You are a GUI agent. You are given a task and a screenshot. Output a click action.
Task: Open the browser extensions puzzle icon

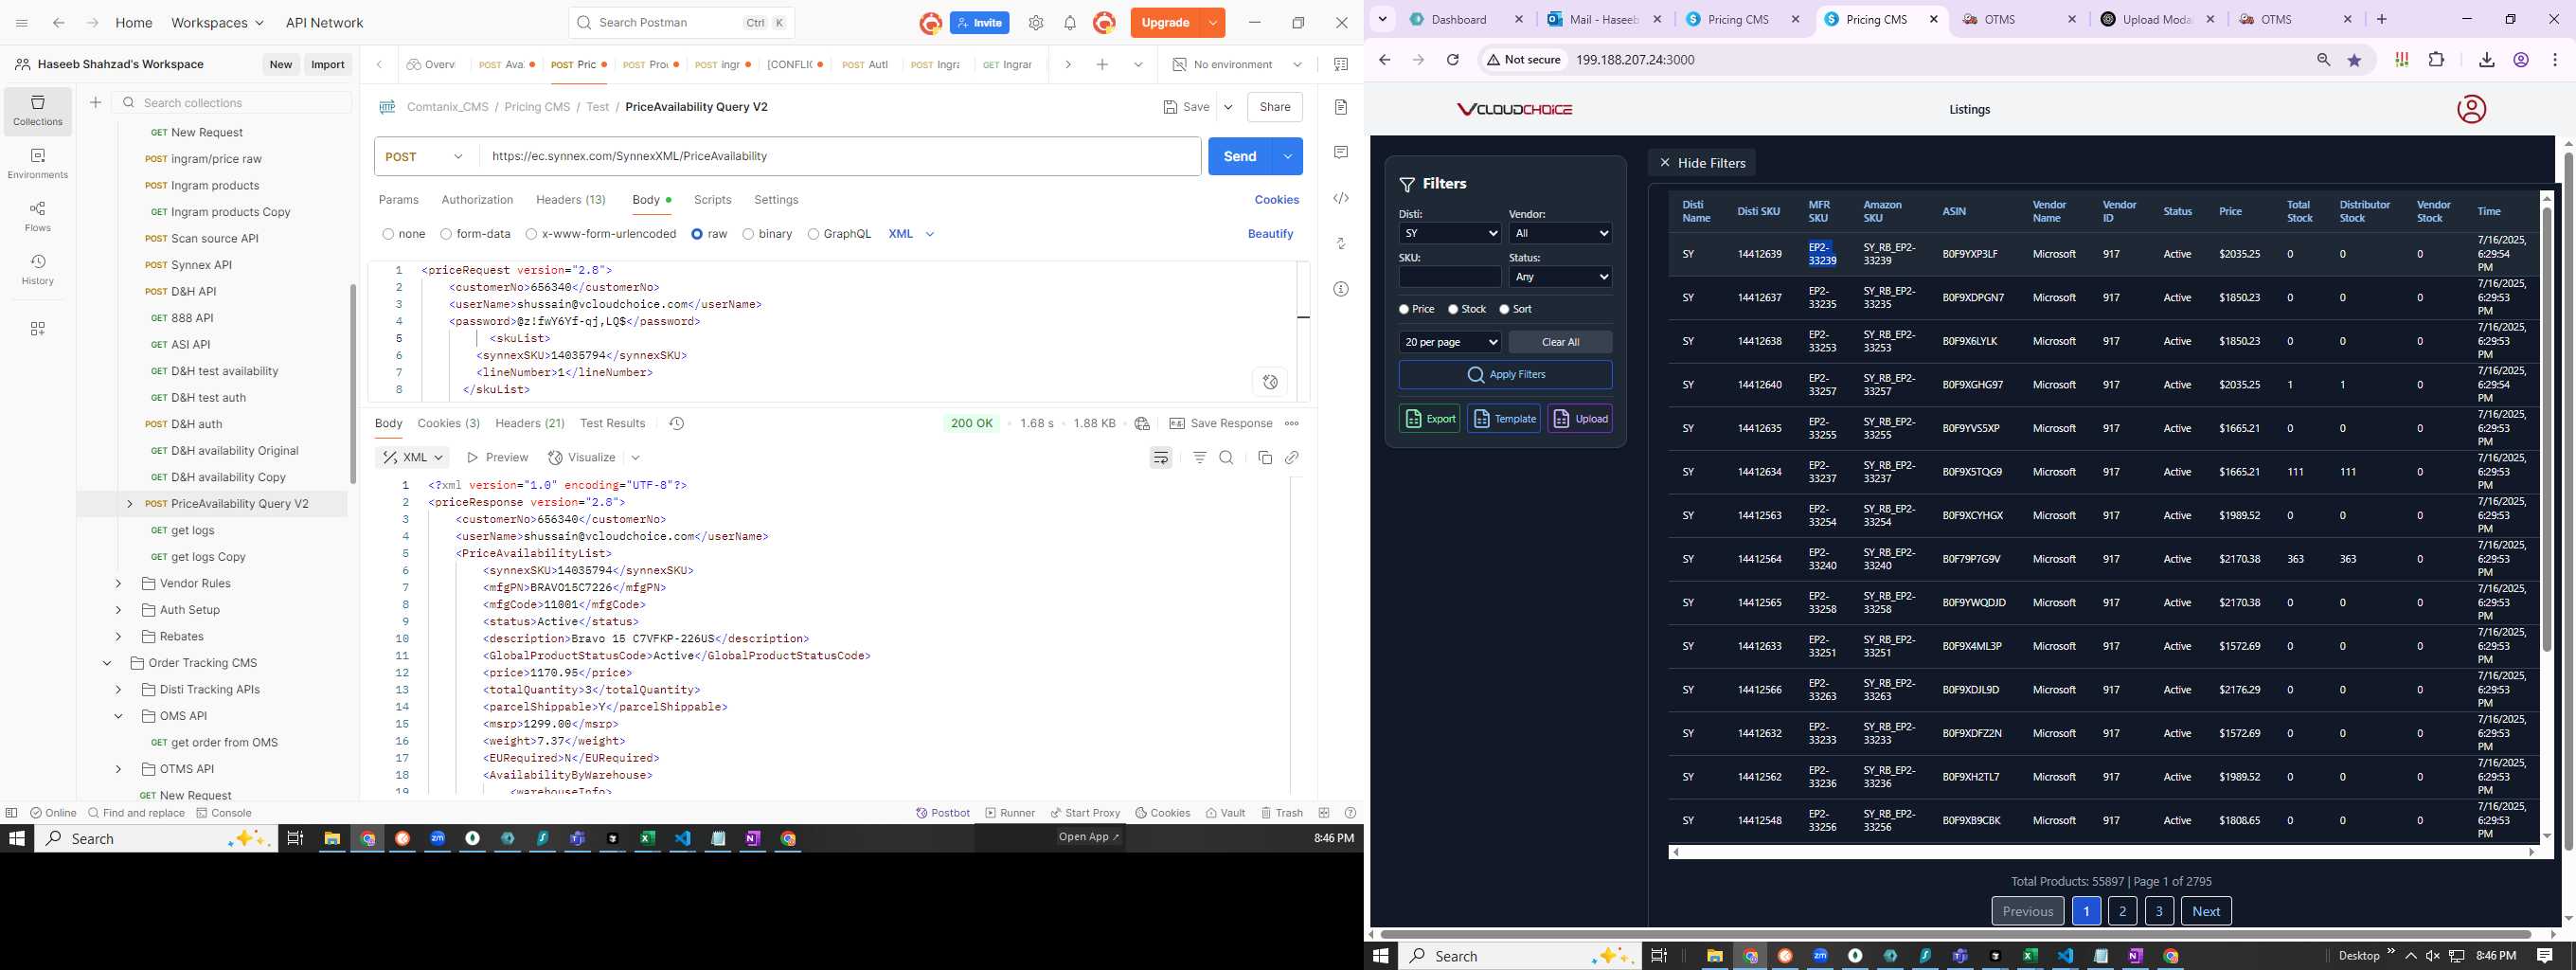click(x=2436, y=60)
